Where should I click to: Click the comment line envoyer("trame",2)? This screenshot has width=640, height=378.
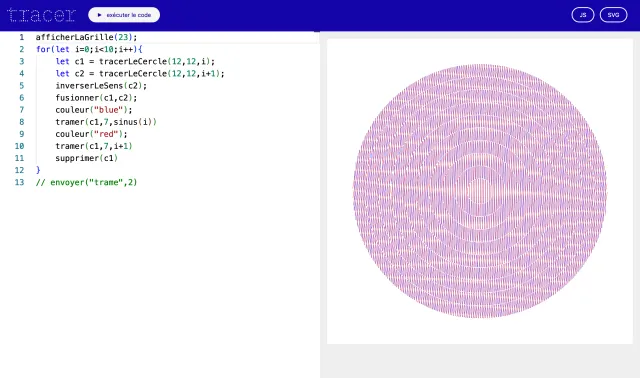[x=87, y=182]
